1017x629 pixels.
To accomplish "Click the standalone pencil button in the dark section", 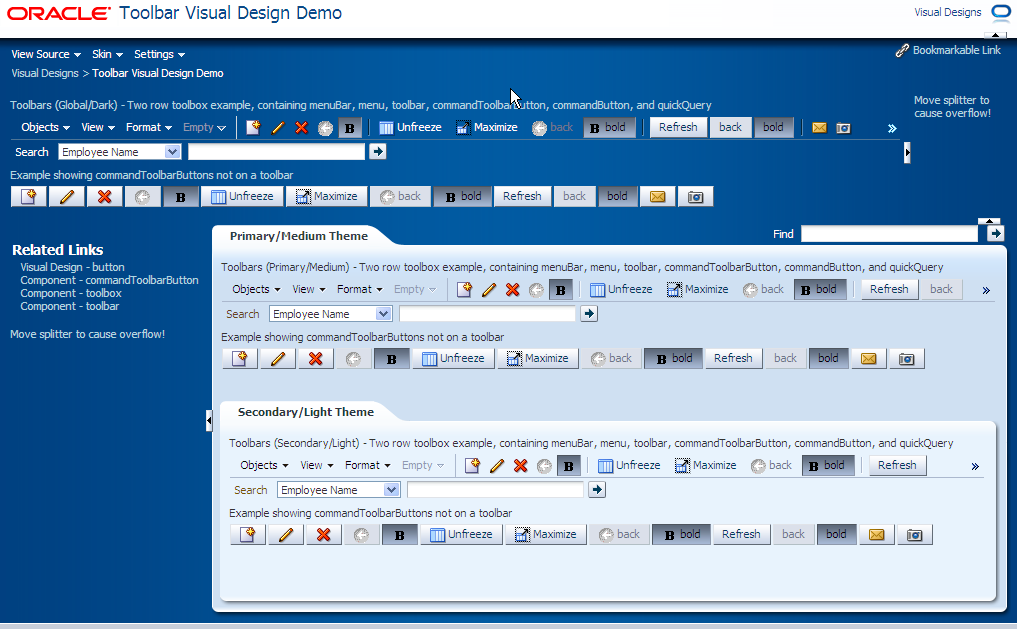I will pos(67,196).
